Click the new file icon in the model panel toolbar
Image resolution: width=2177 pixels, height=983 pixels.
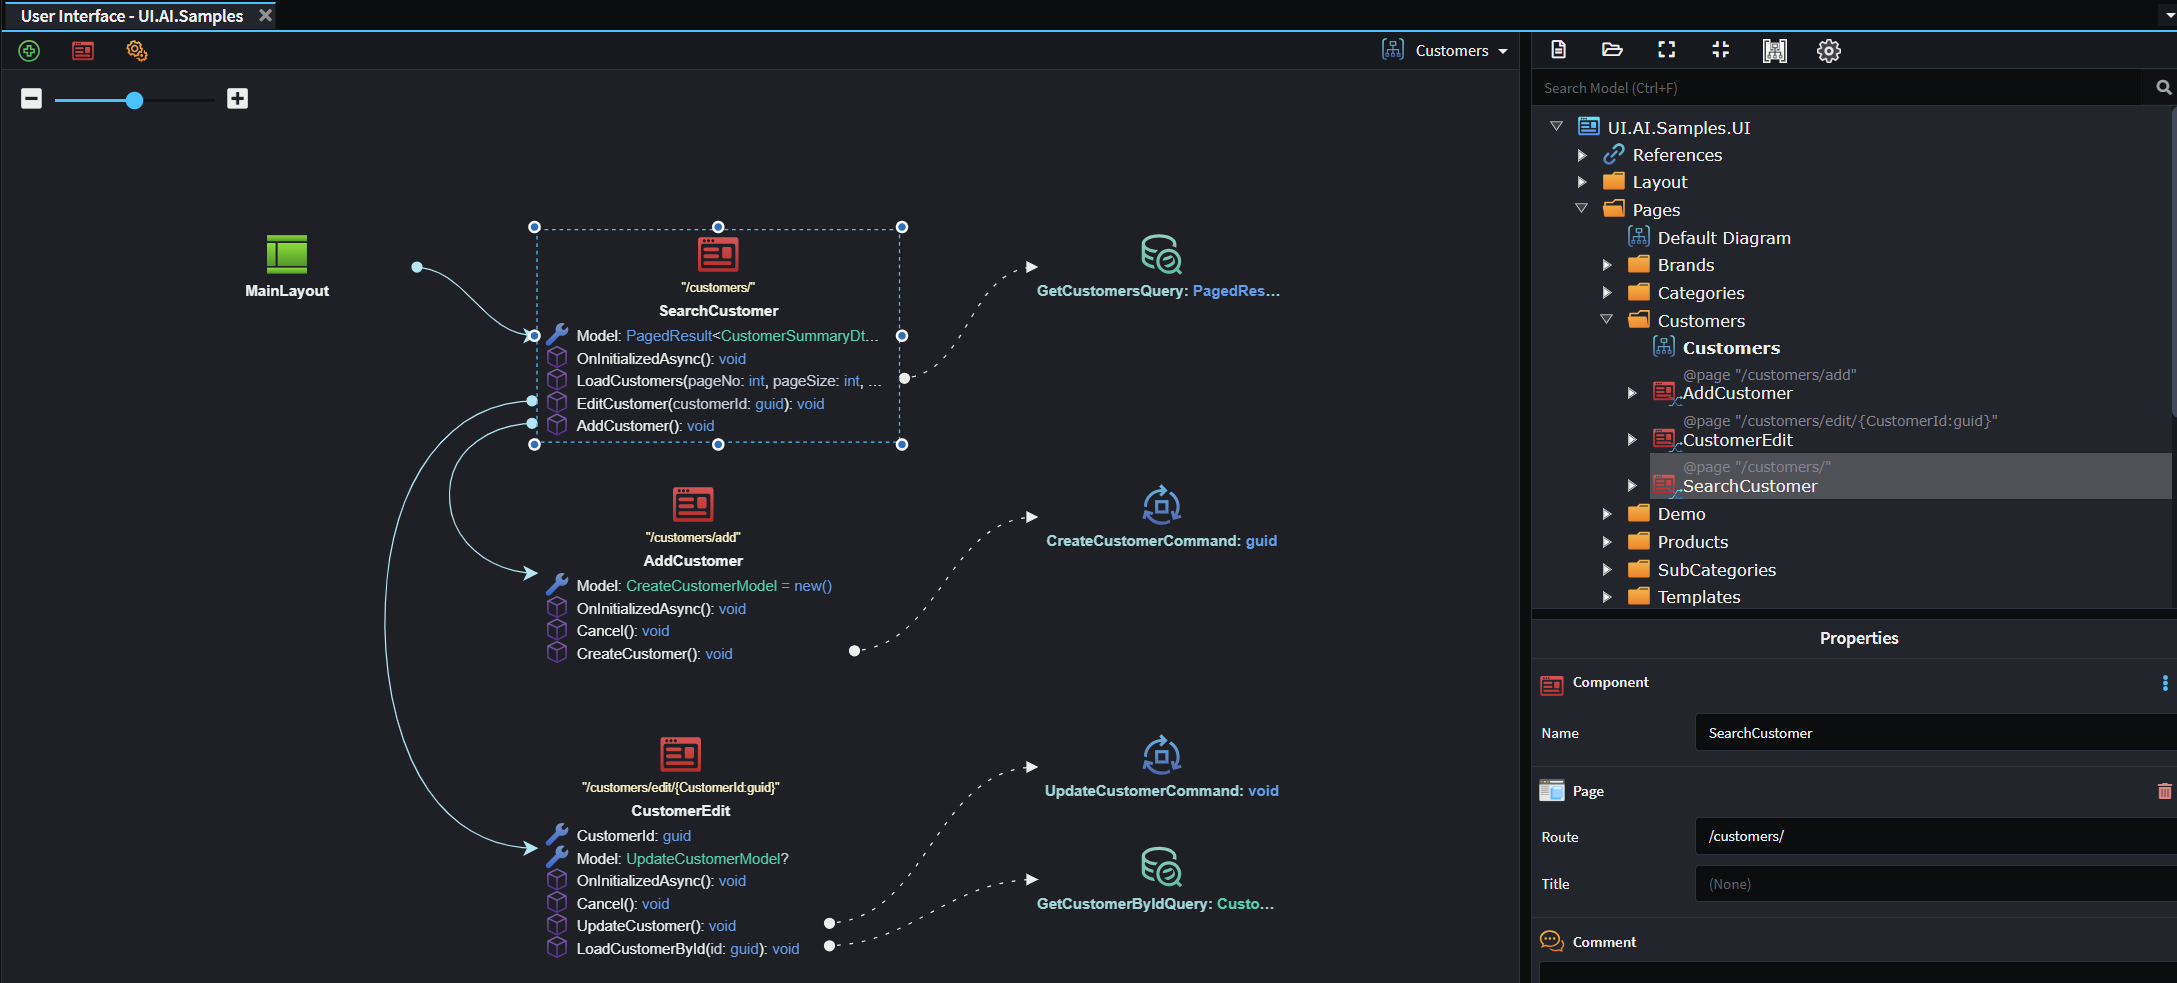click(x=1557, y=50)
